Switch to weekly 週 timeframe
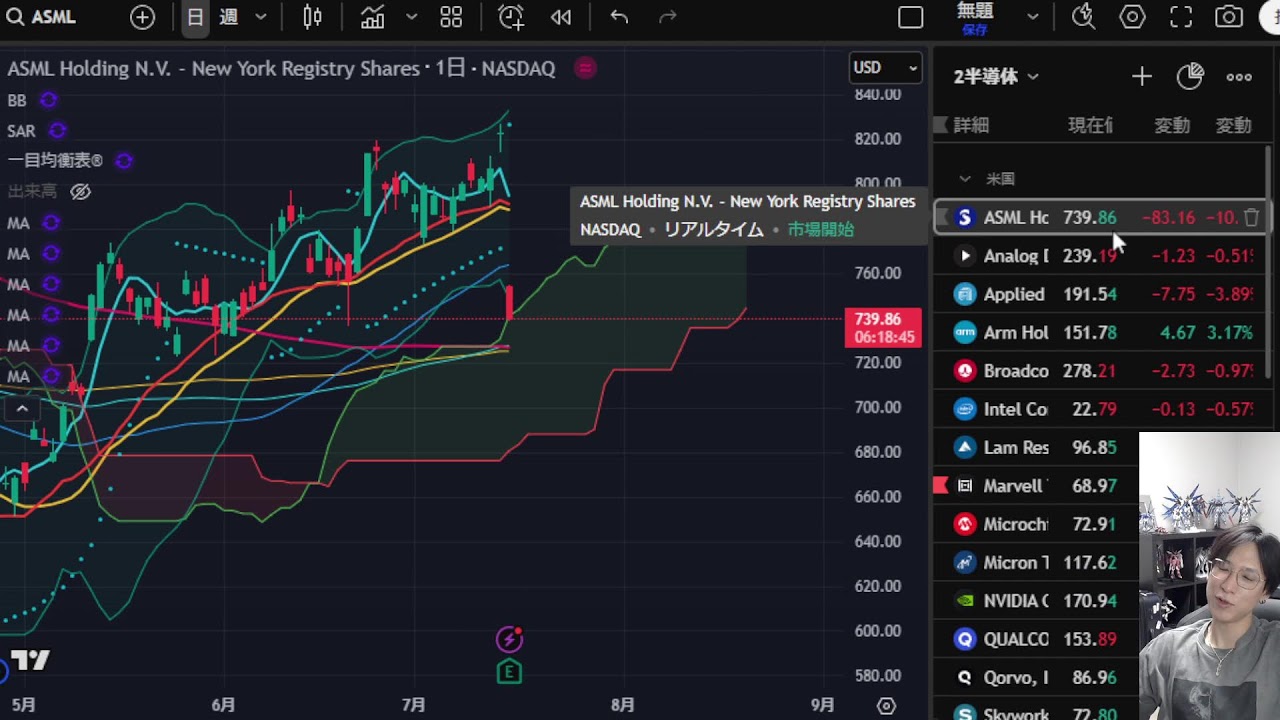 [229, 17]
